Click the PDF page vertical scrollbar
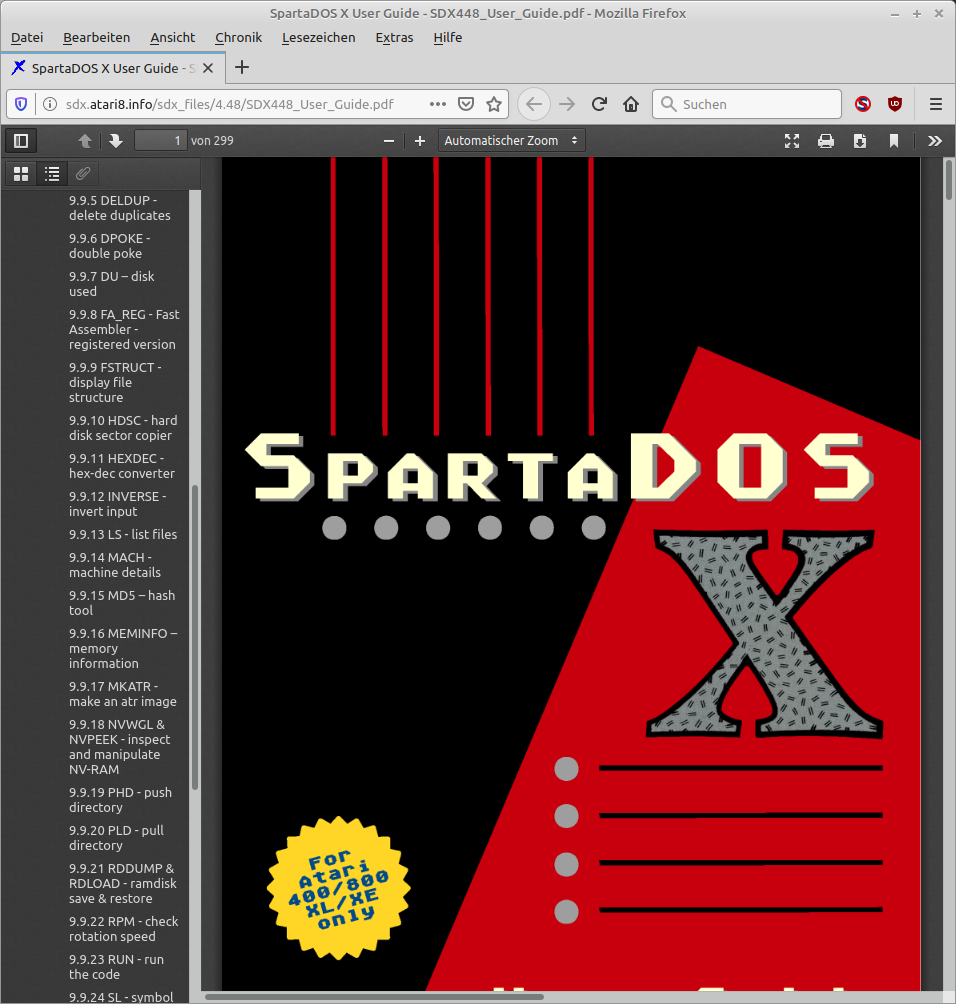 (x=949, y=180)
